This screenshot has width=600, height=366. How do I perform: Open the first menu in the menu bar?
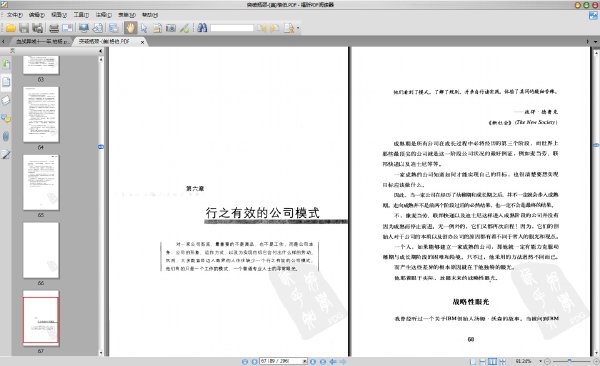pos(14,15)
